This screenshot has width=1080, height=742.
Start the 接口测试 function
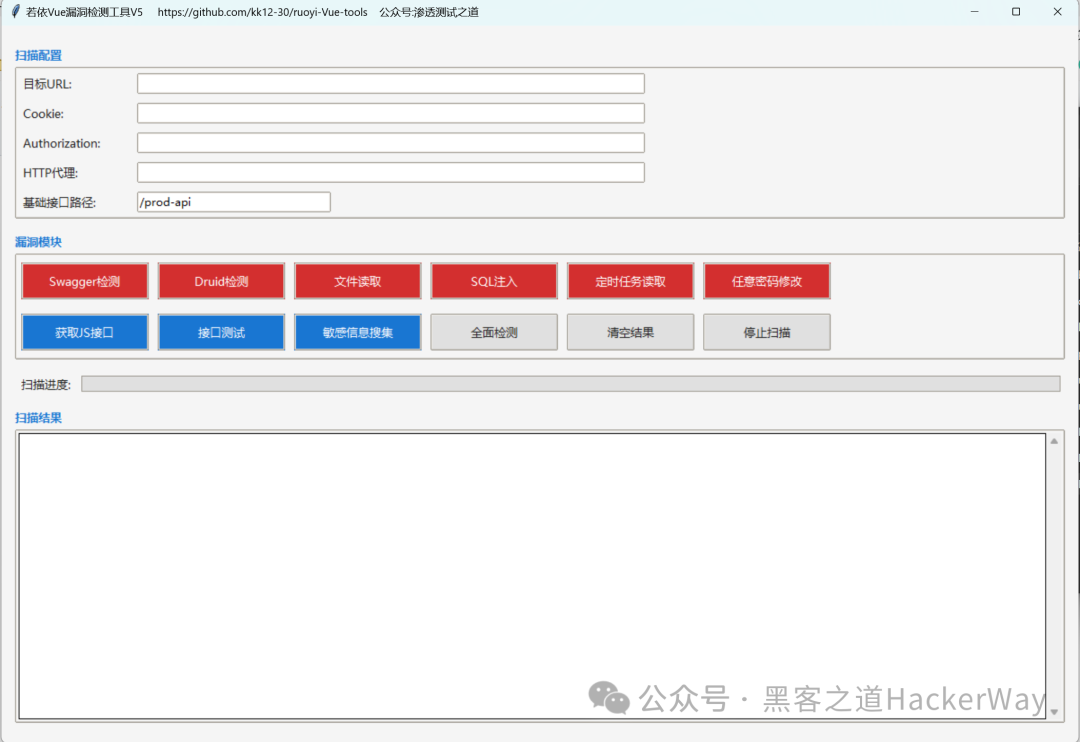[221, 332]
